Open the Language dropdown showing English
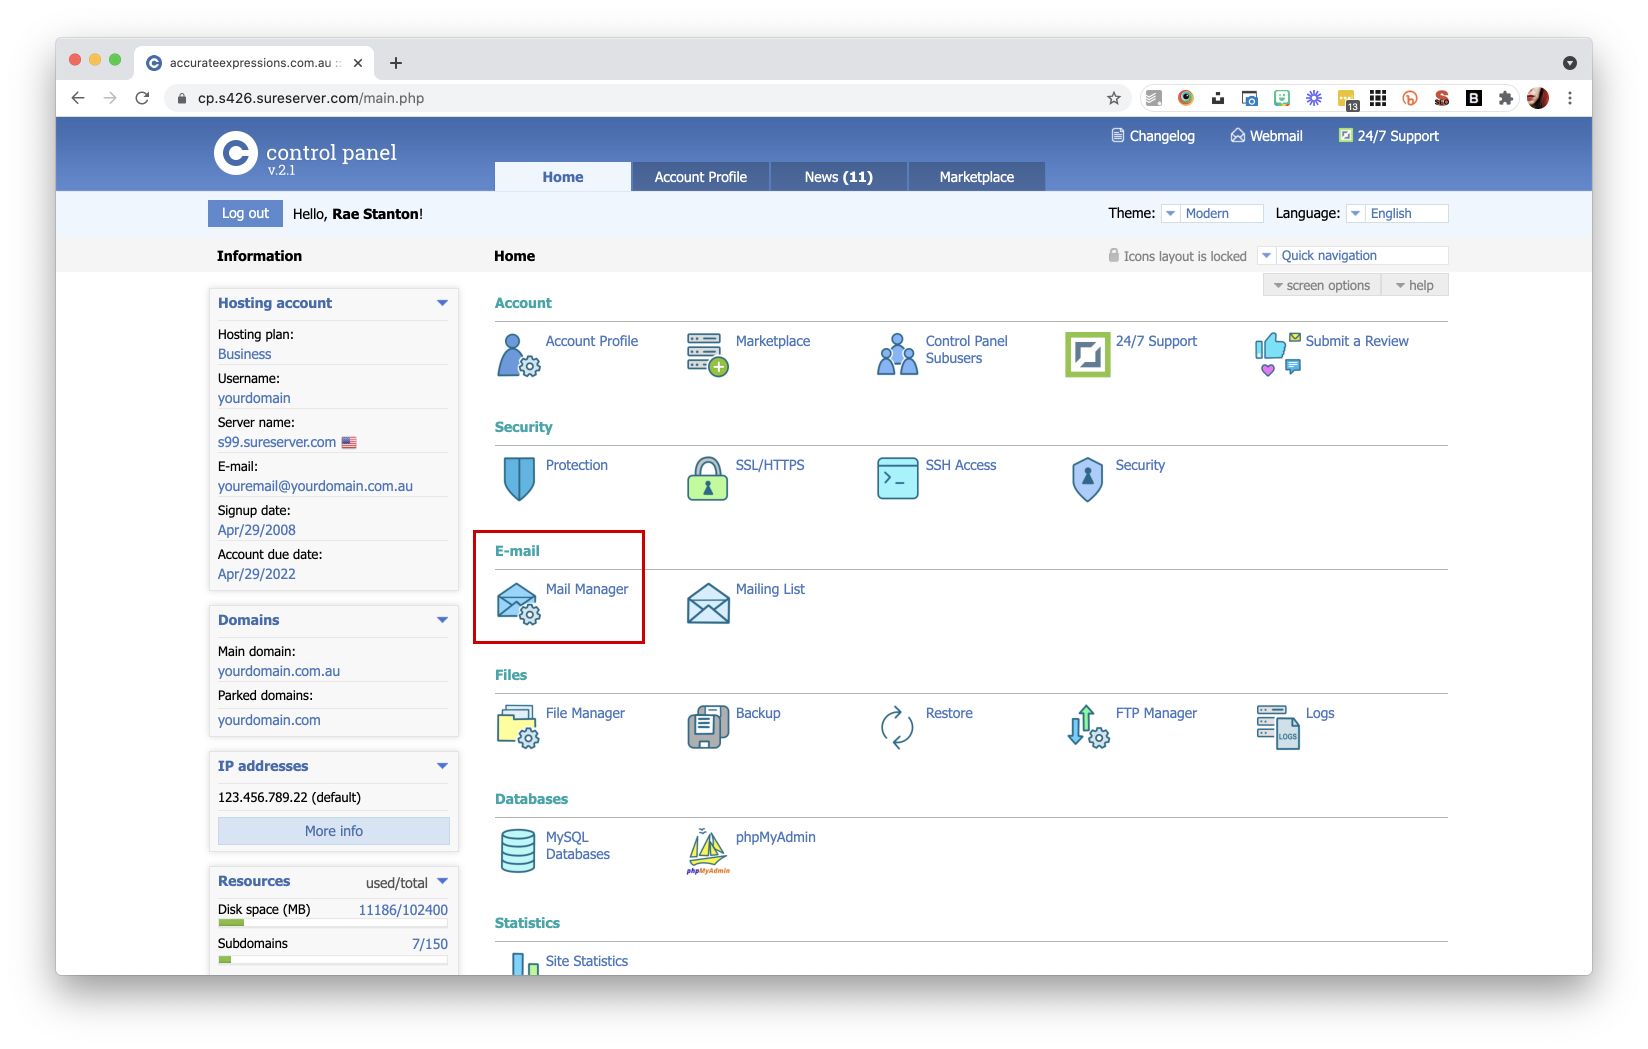 (x=1397, y=213)
